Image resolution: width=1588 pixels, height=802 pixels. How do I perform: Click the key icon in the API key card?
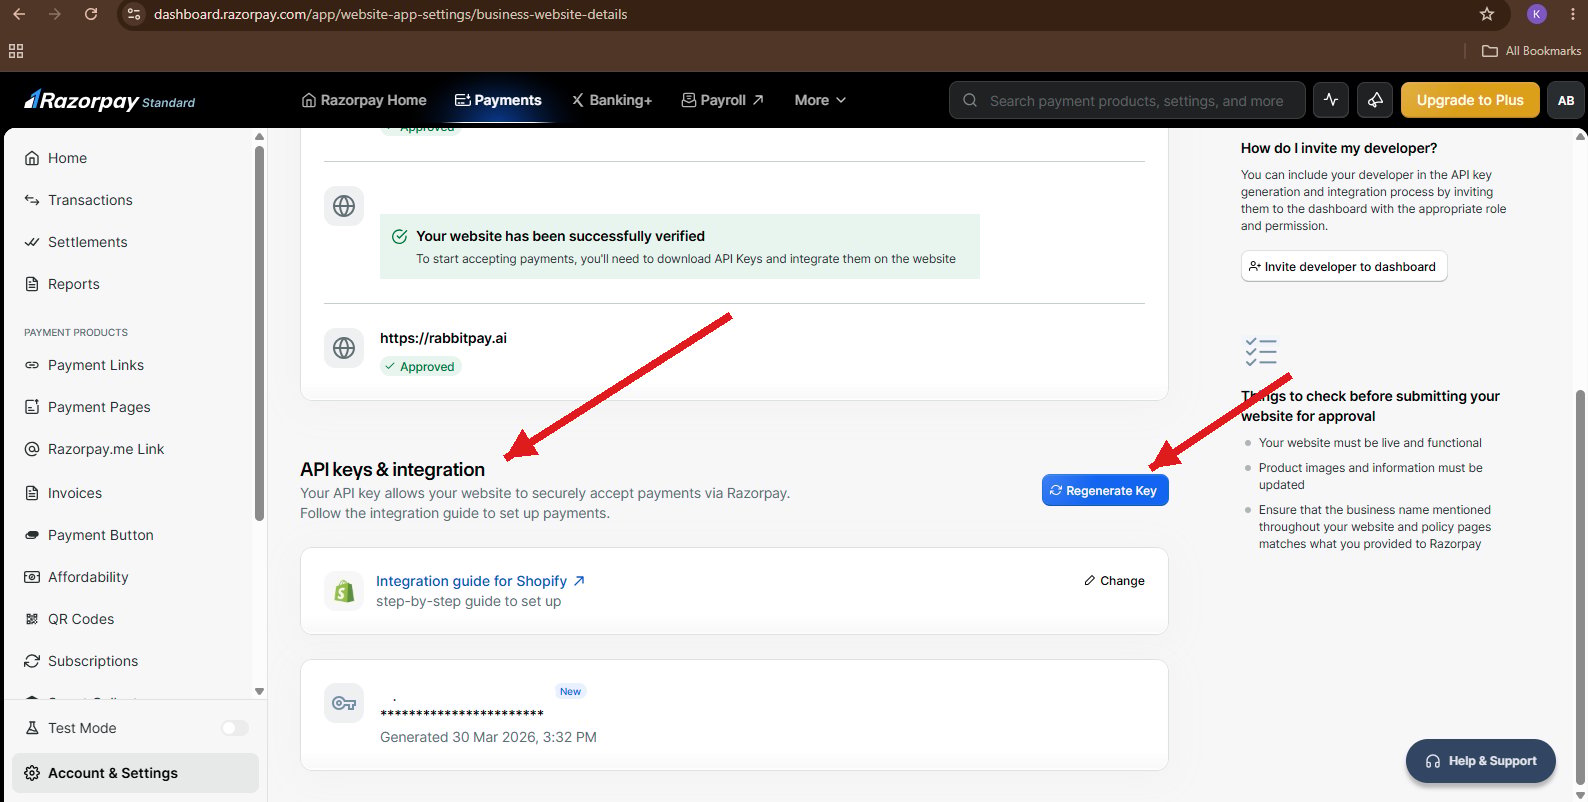pyautogui.click(x=344, y=703)
